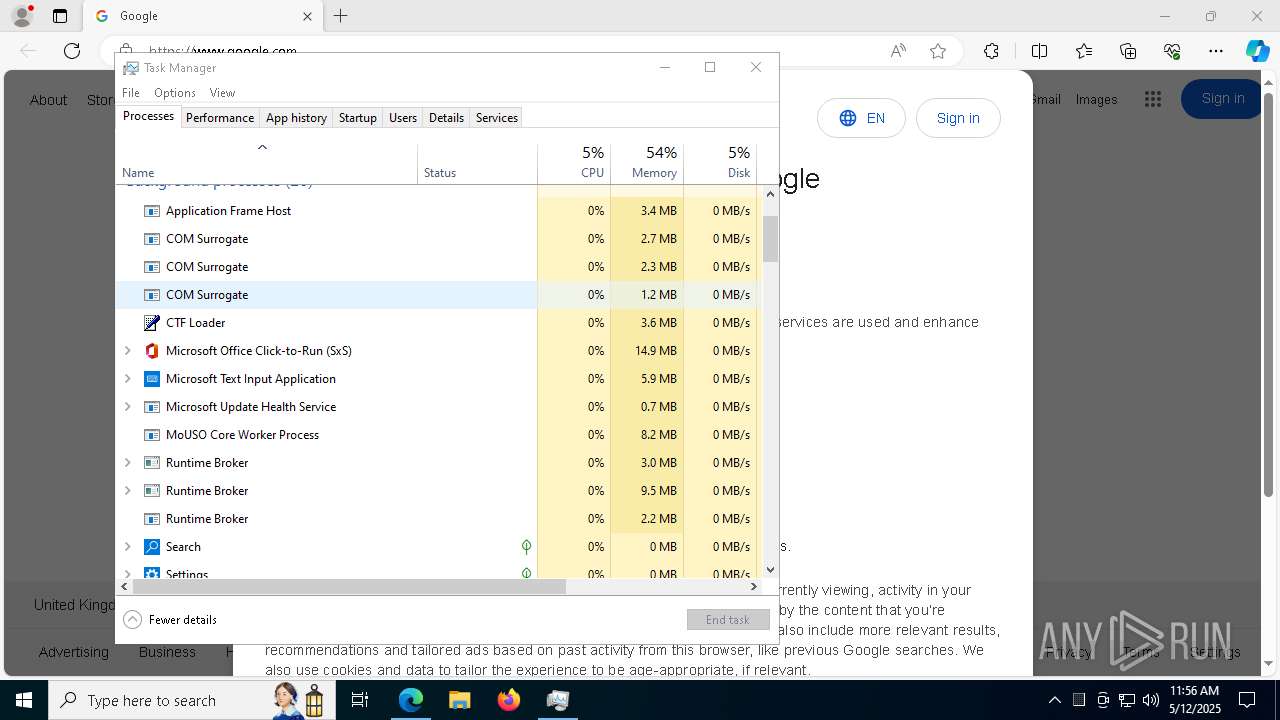Collapse Task Manager with Fewer details
1280x720 pixels.
click(x=170, y=620)
